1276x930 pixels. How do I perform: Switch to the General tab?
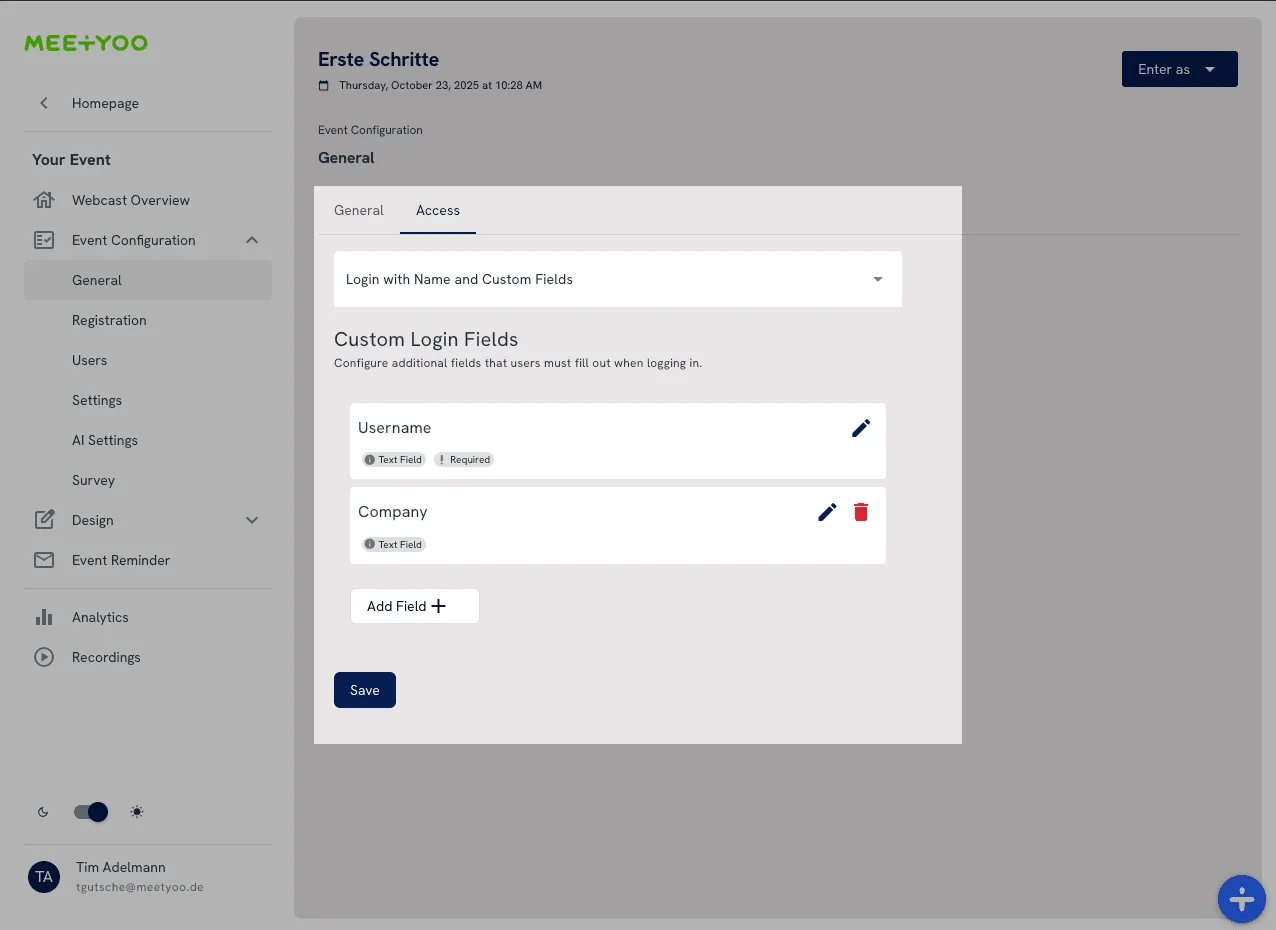click(359, 210)
